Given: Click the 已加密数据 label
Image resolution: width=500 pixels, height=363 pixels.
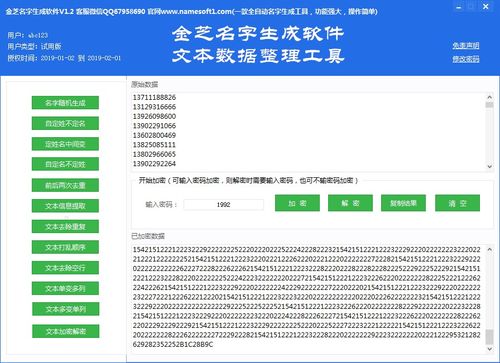Looking at the screenshot, I should pos(148,236).
